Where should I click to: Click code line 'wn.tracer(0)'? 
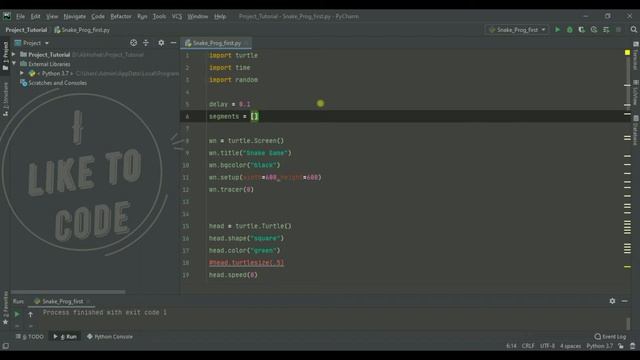pyautogui.click(x=231, y=190)
